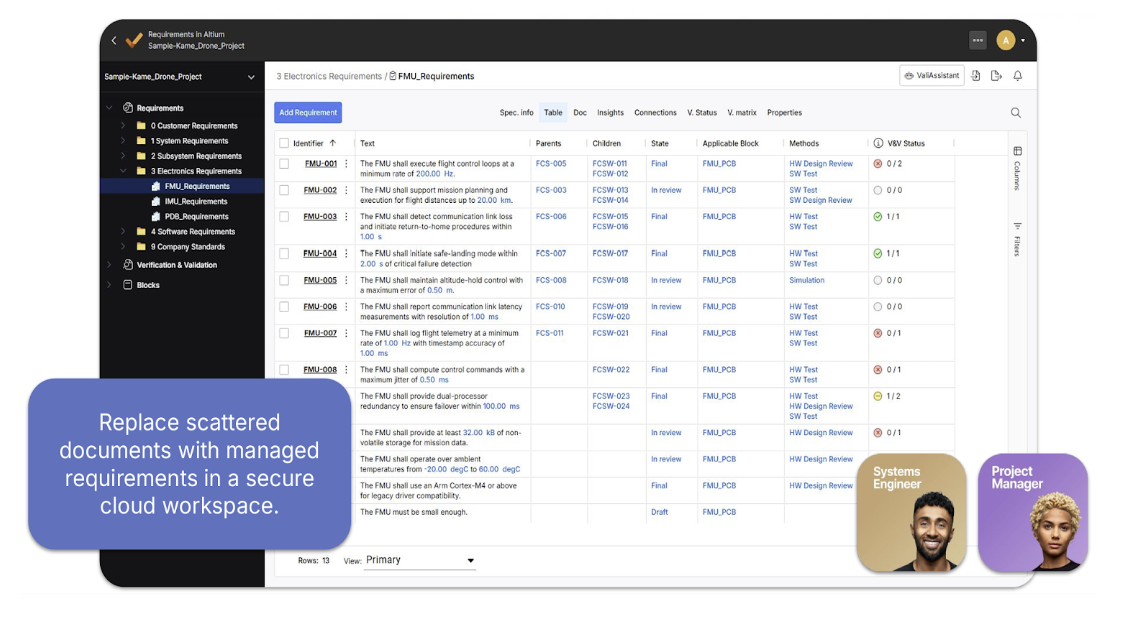Click the V&V Status info icon
Viewport: 1122px width, 625px height.
coord(878,143)
